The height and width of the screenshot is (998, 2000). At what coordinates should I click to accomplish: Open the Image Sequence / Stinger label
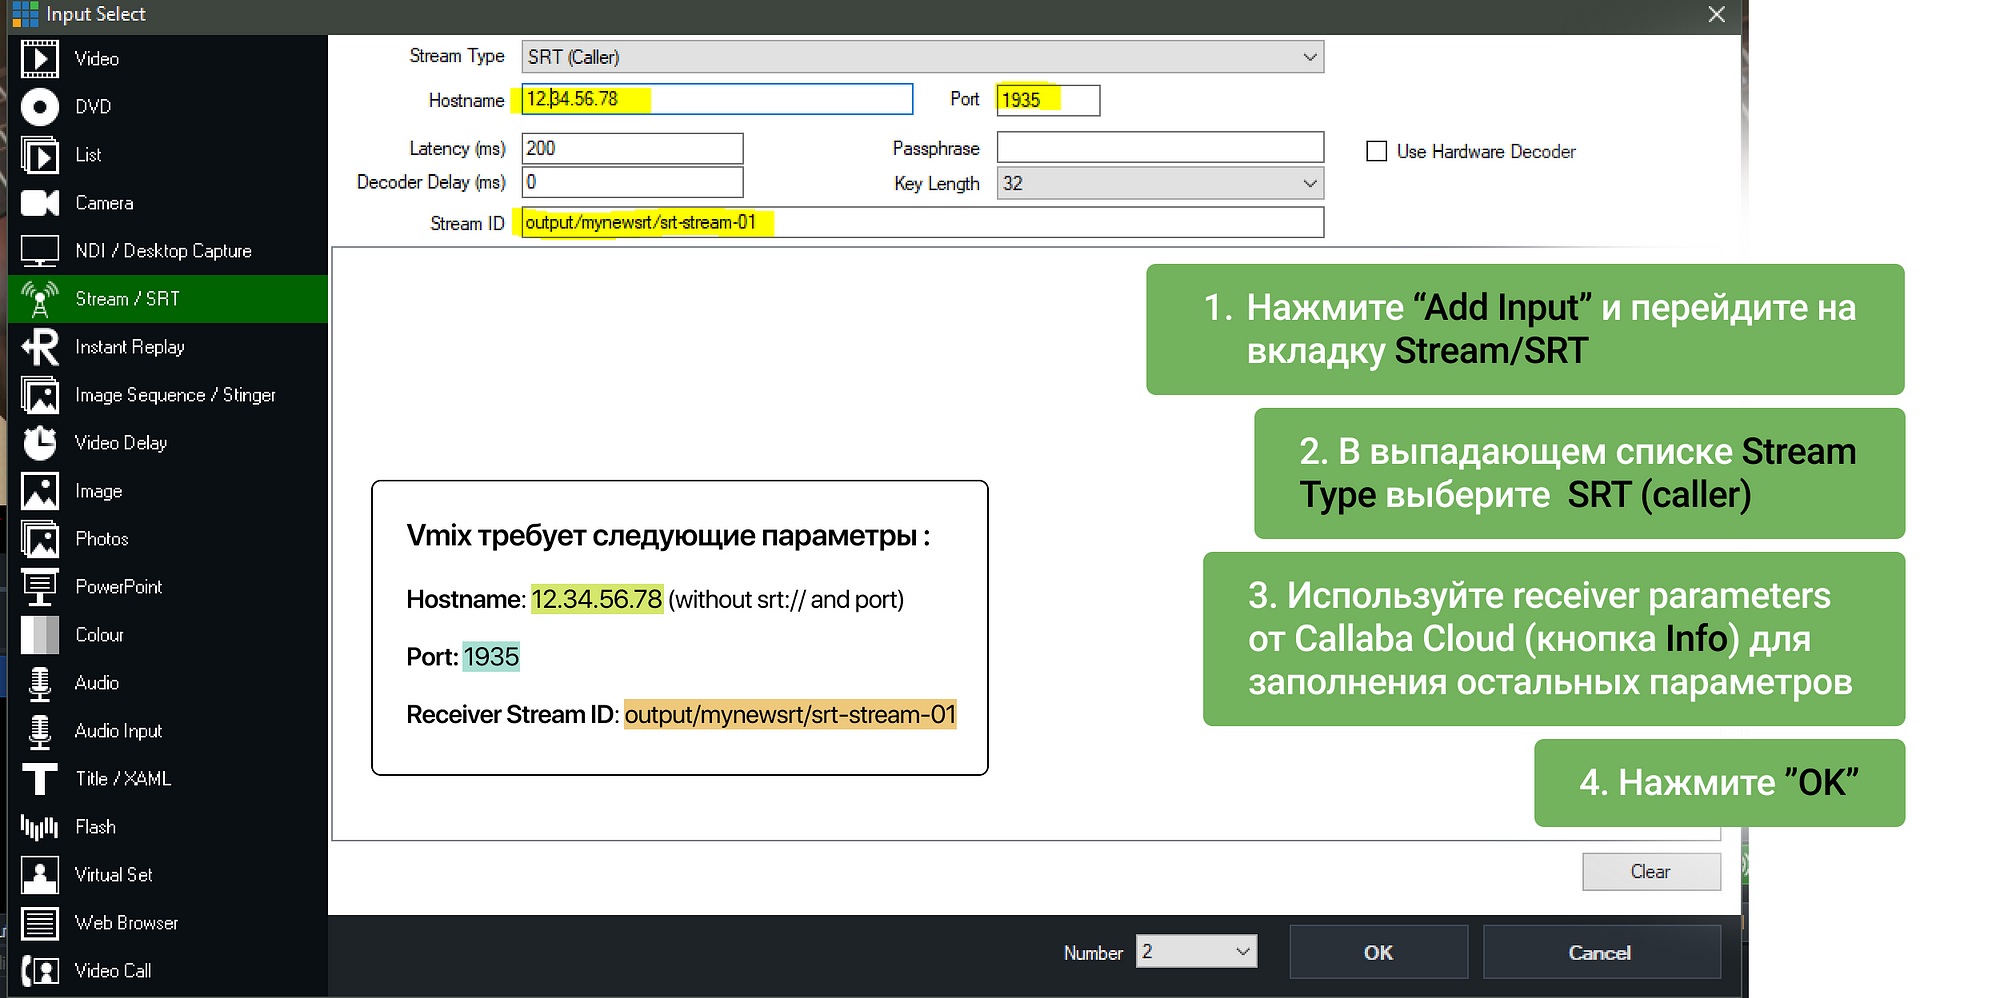click(x=175, y=395)
